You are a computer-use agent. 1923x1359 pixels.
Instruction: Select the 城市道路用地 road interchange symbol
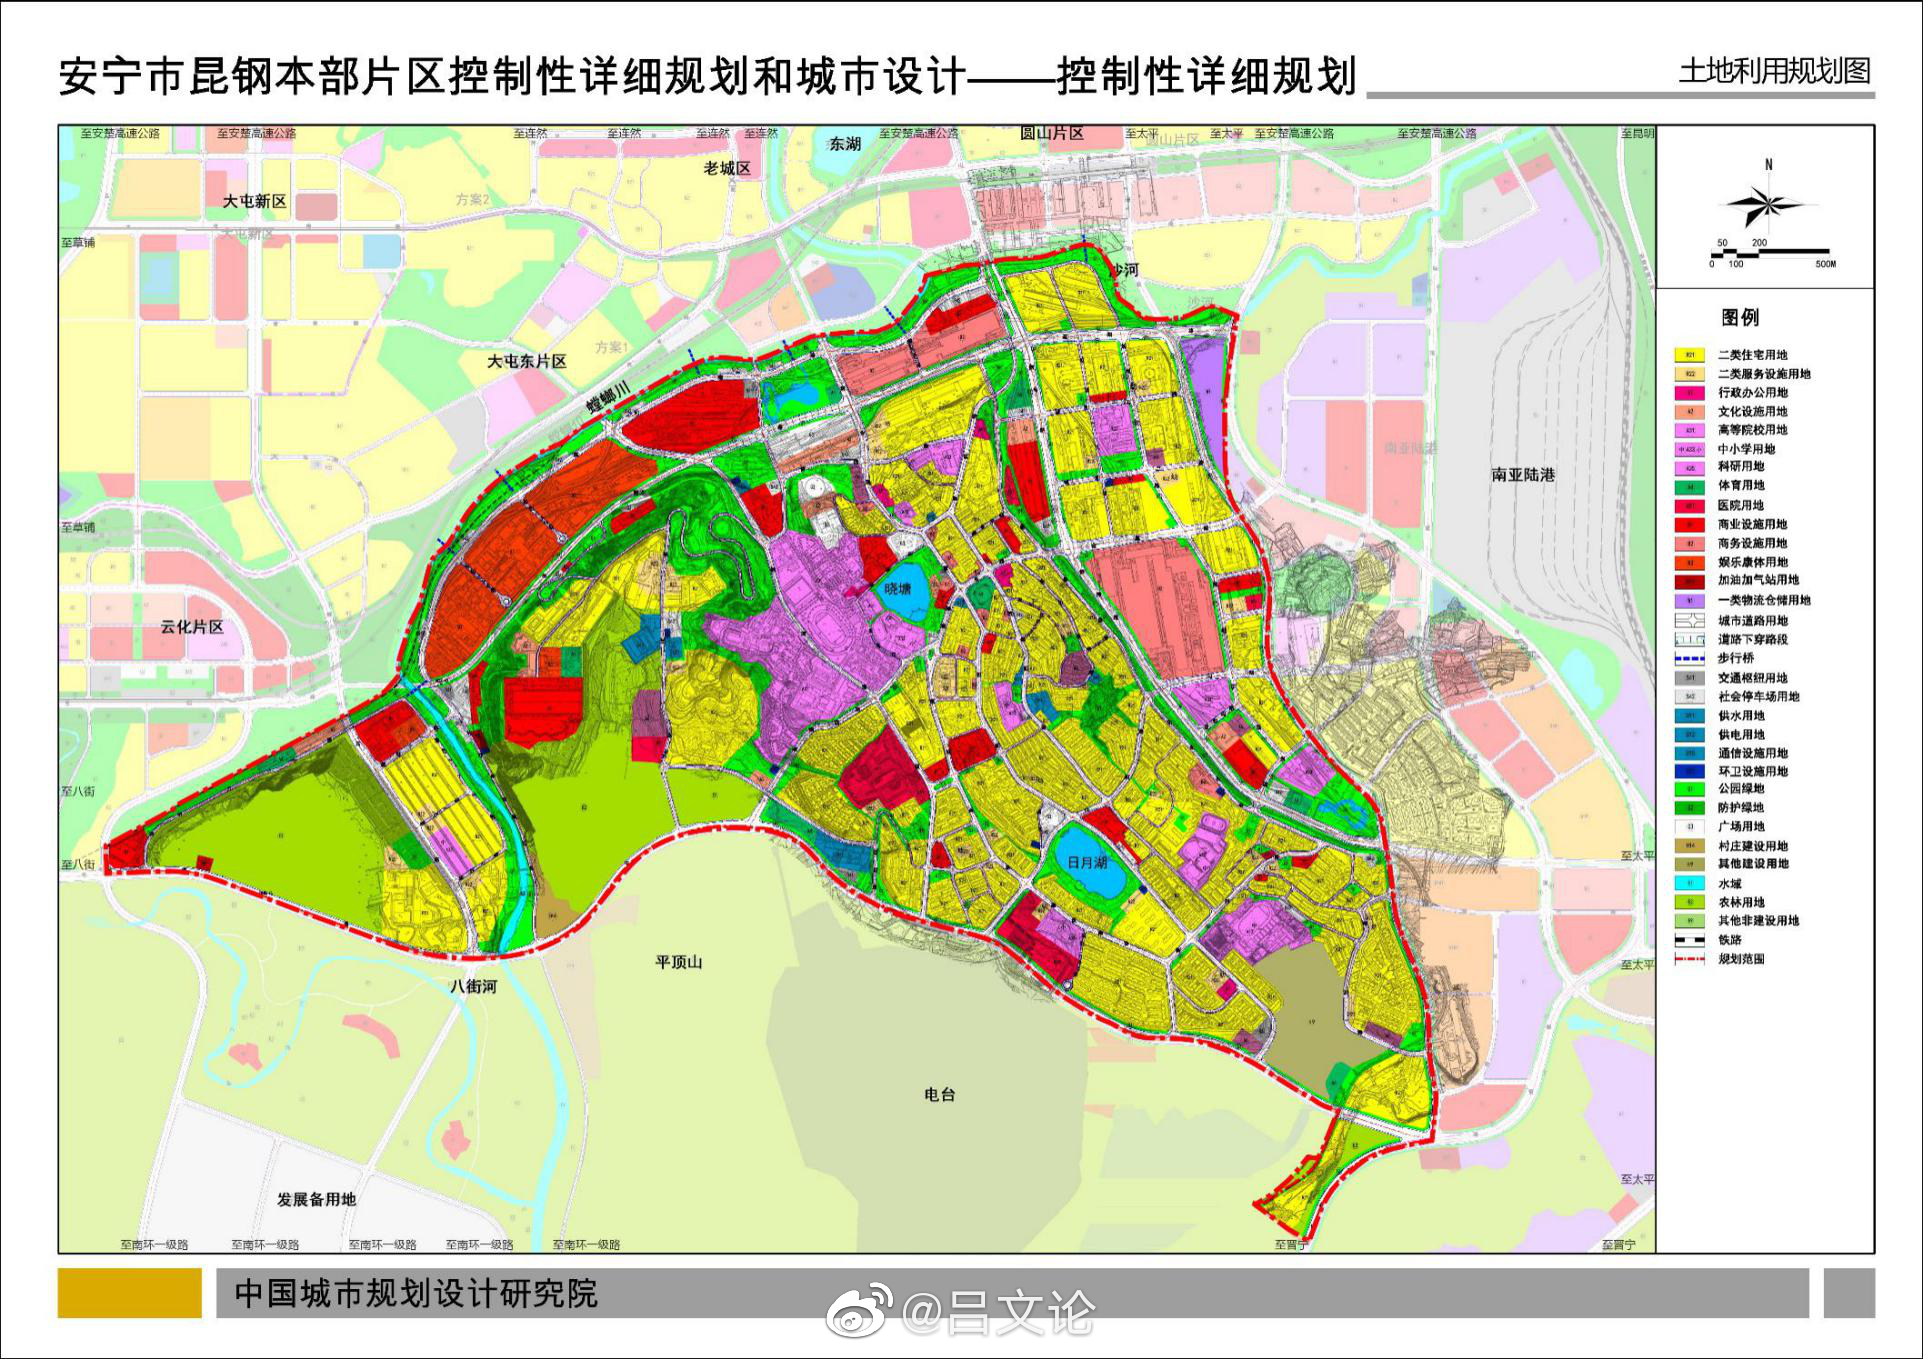[x=1691, y=619]
